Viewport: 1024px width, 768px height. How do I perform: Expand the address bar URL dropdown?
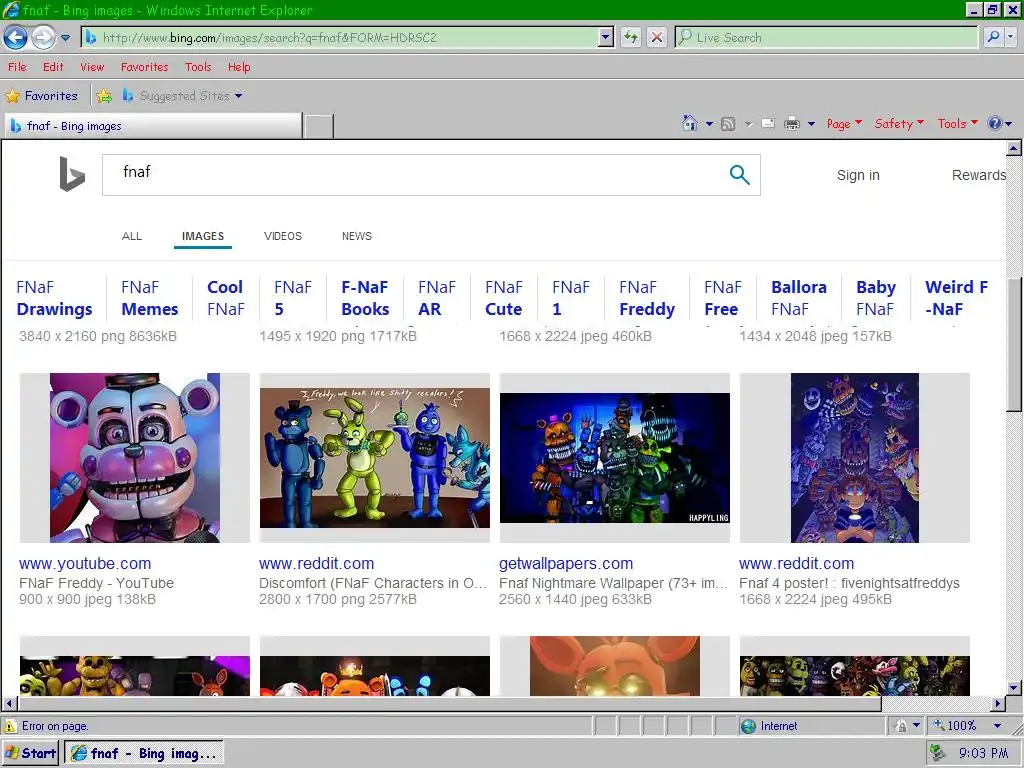click(606, 37)
